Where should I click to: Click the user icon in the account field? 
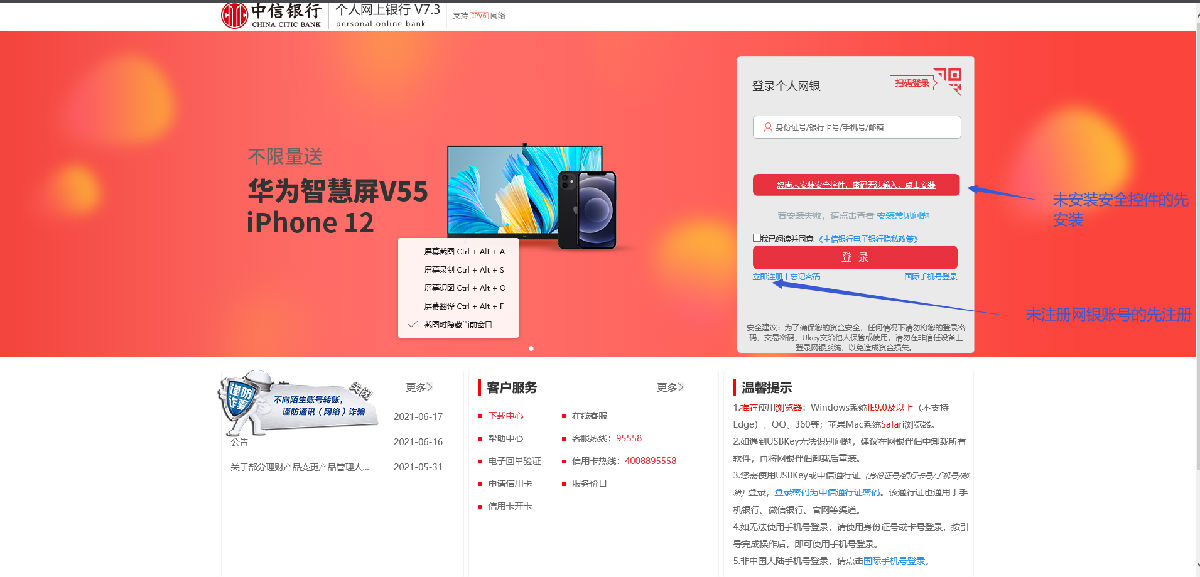click(x=768, y=127)
